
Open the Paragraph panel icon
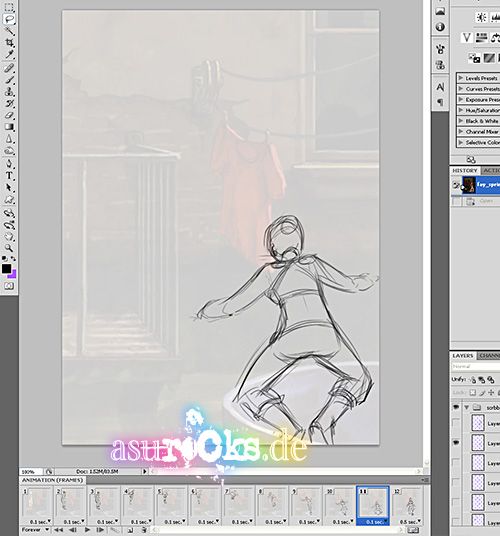[x=440, y=102]
